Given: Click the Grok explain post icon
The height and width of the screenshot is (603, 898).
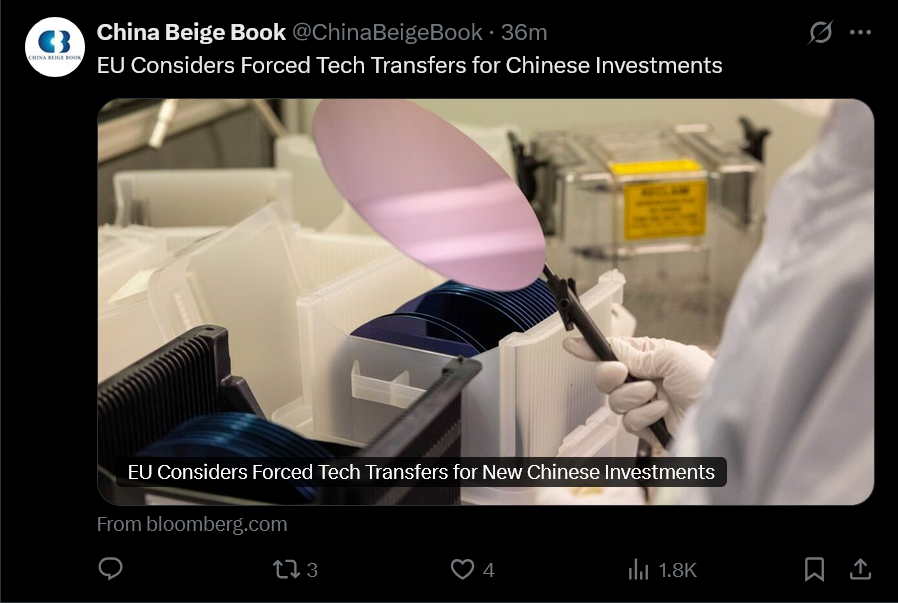Looking at the screenshot, I should (x=820, y=32).
